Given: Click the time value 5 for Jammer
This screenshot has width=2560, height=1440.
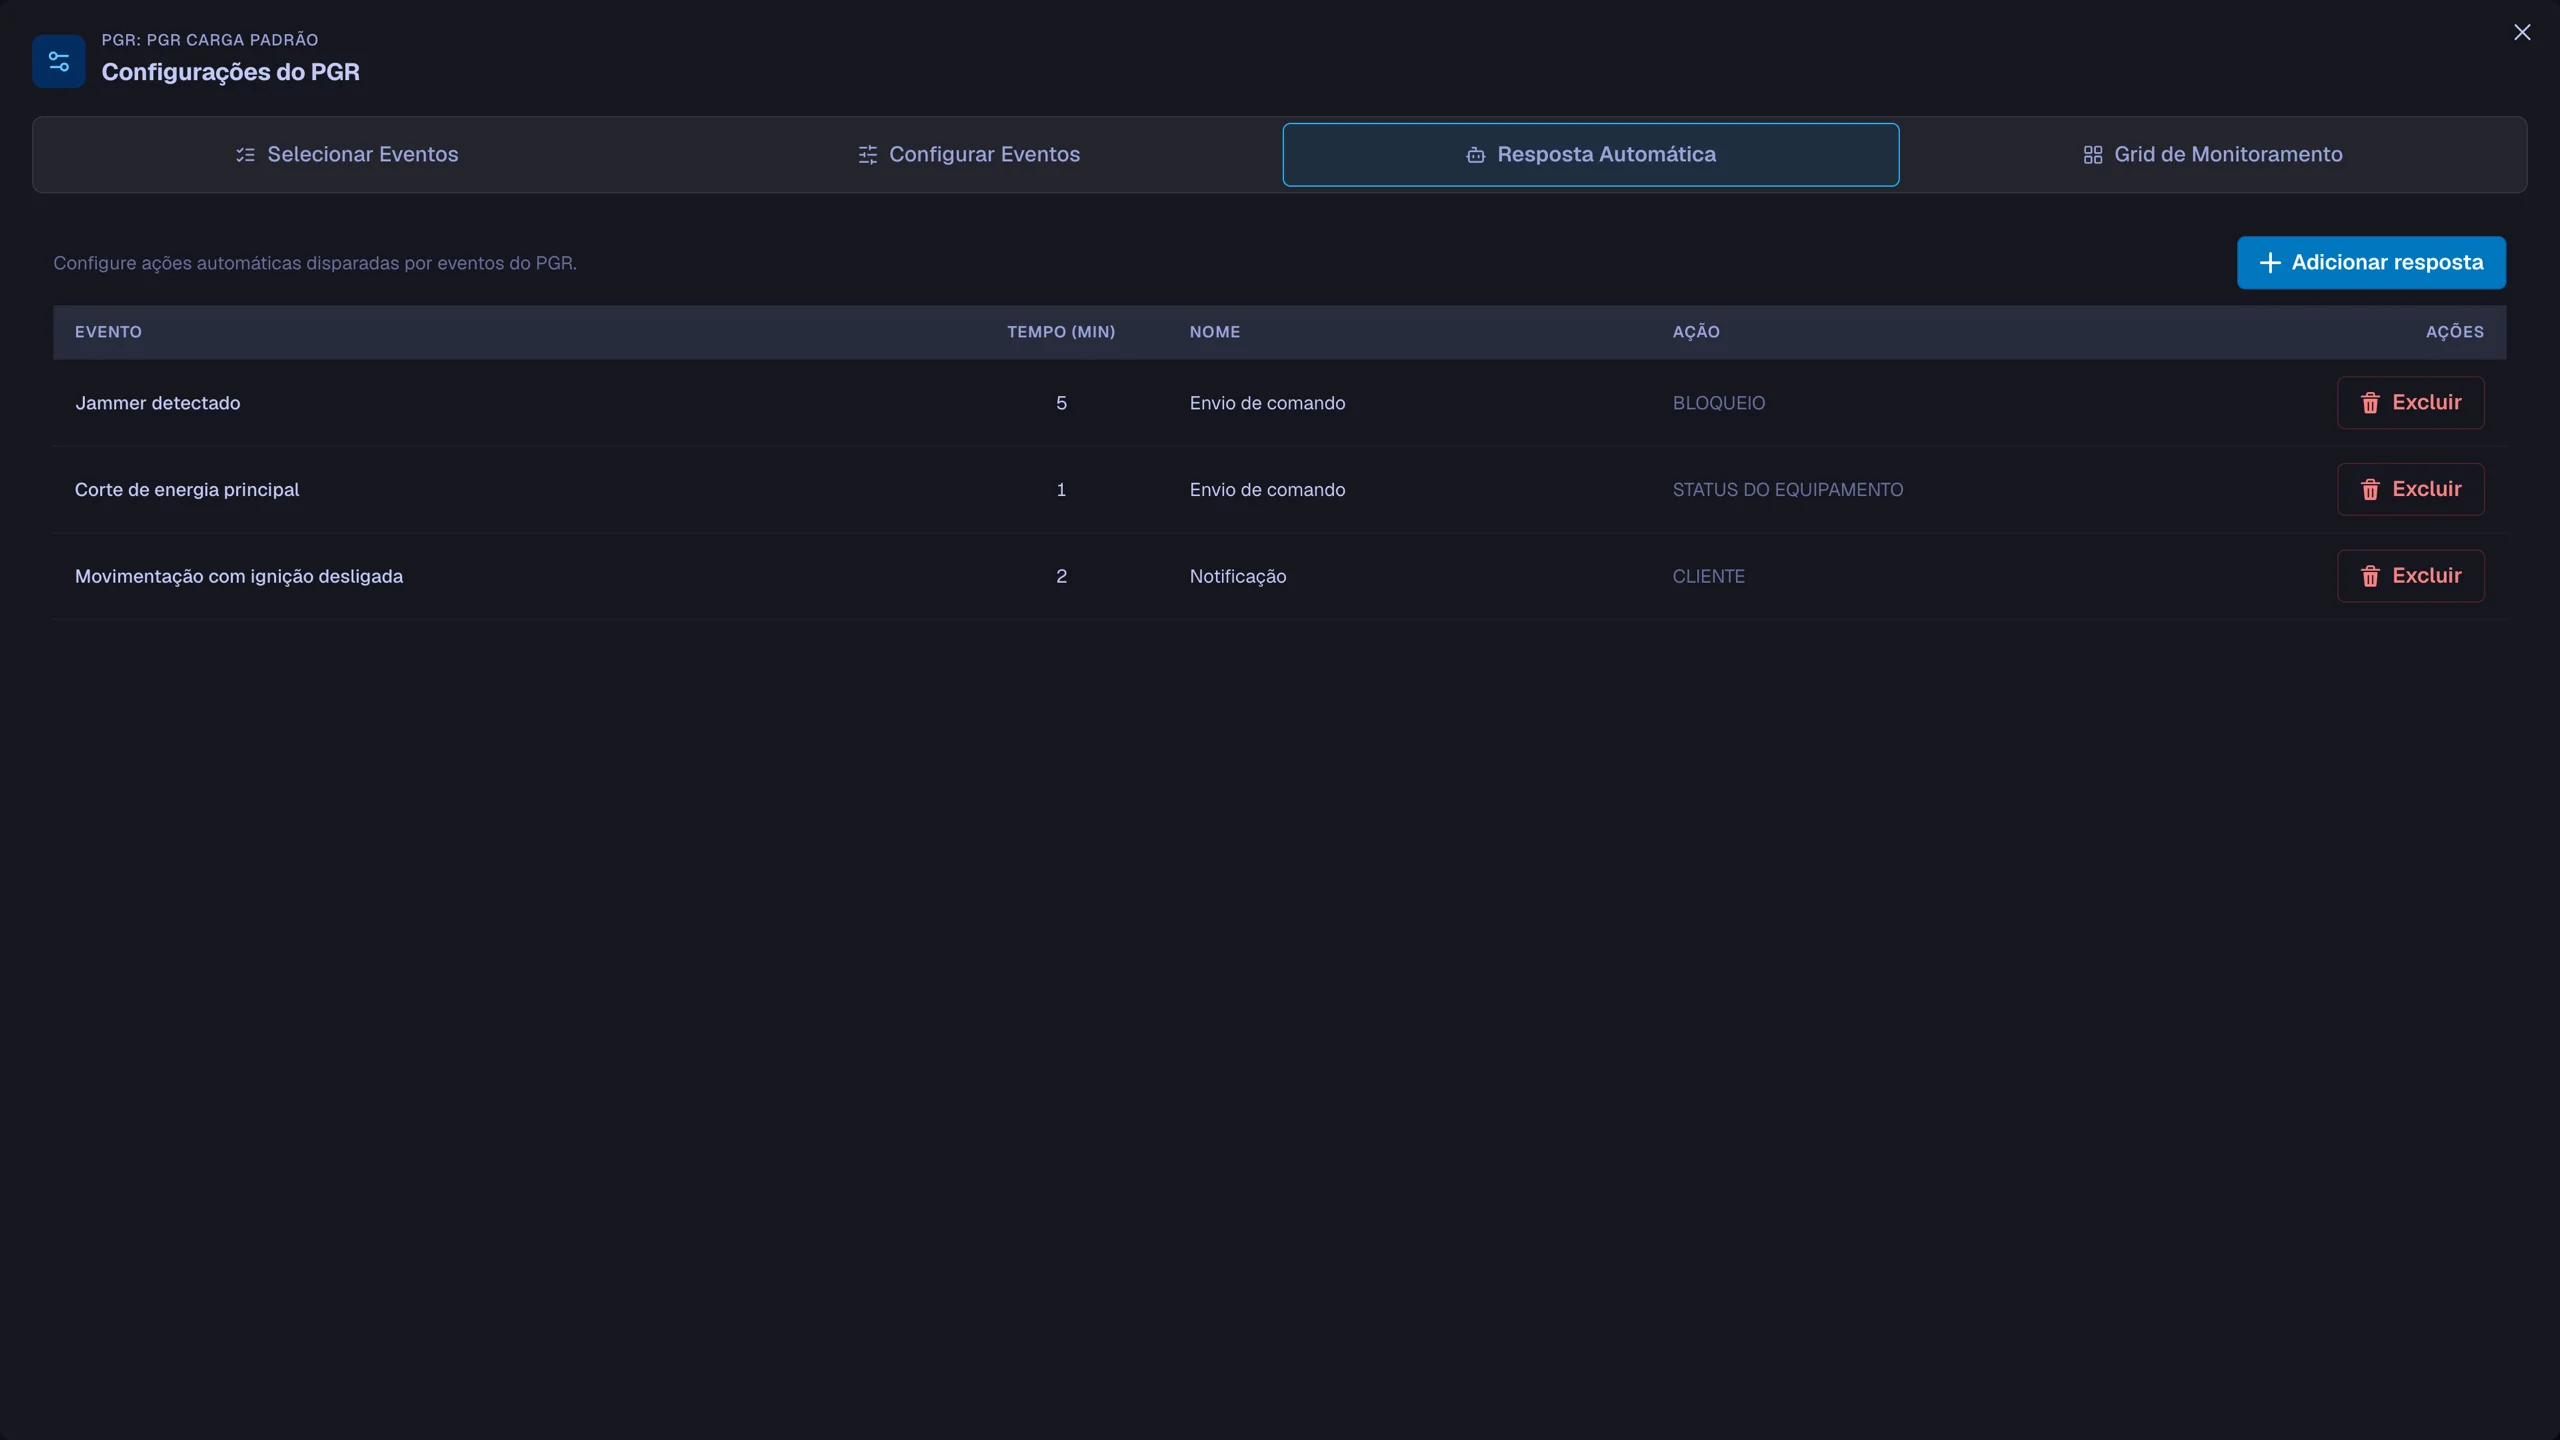Looking at the screenshot, I should (1061, 403).
